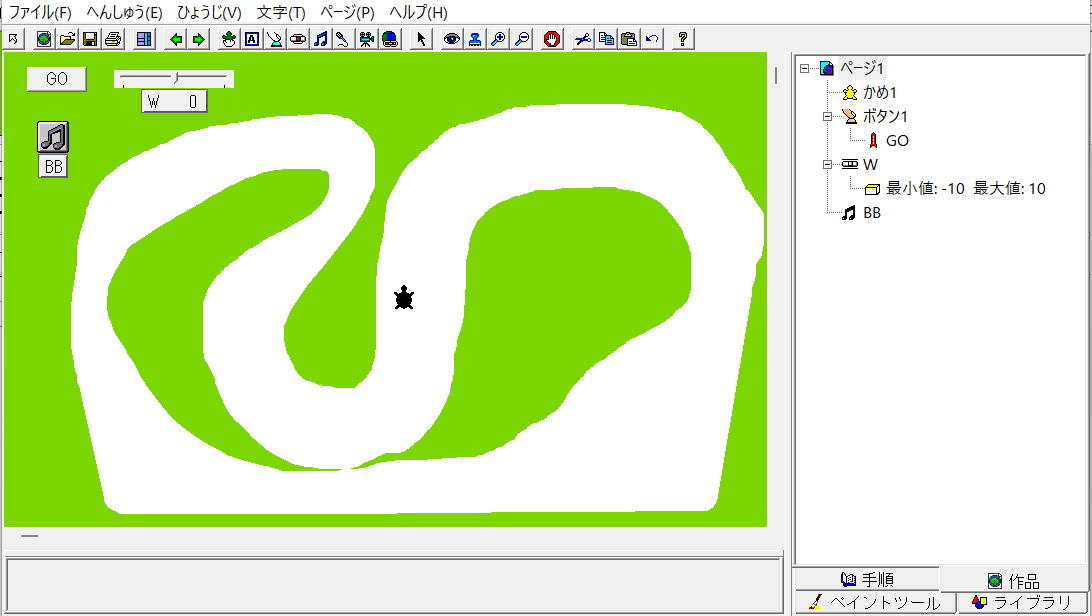The width and height of the screenshot is (1092, 616).
Task: Select the W item in the tree
Action: (870, 164)
